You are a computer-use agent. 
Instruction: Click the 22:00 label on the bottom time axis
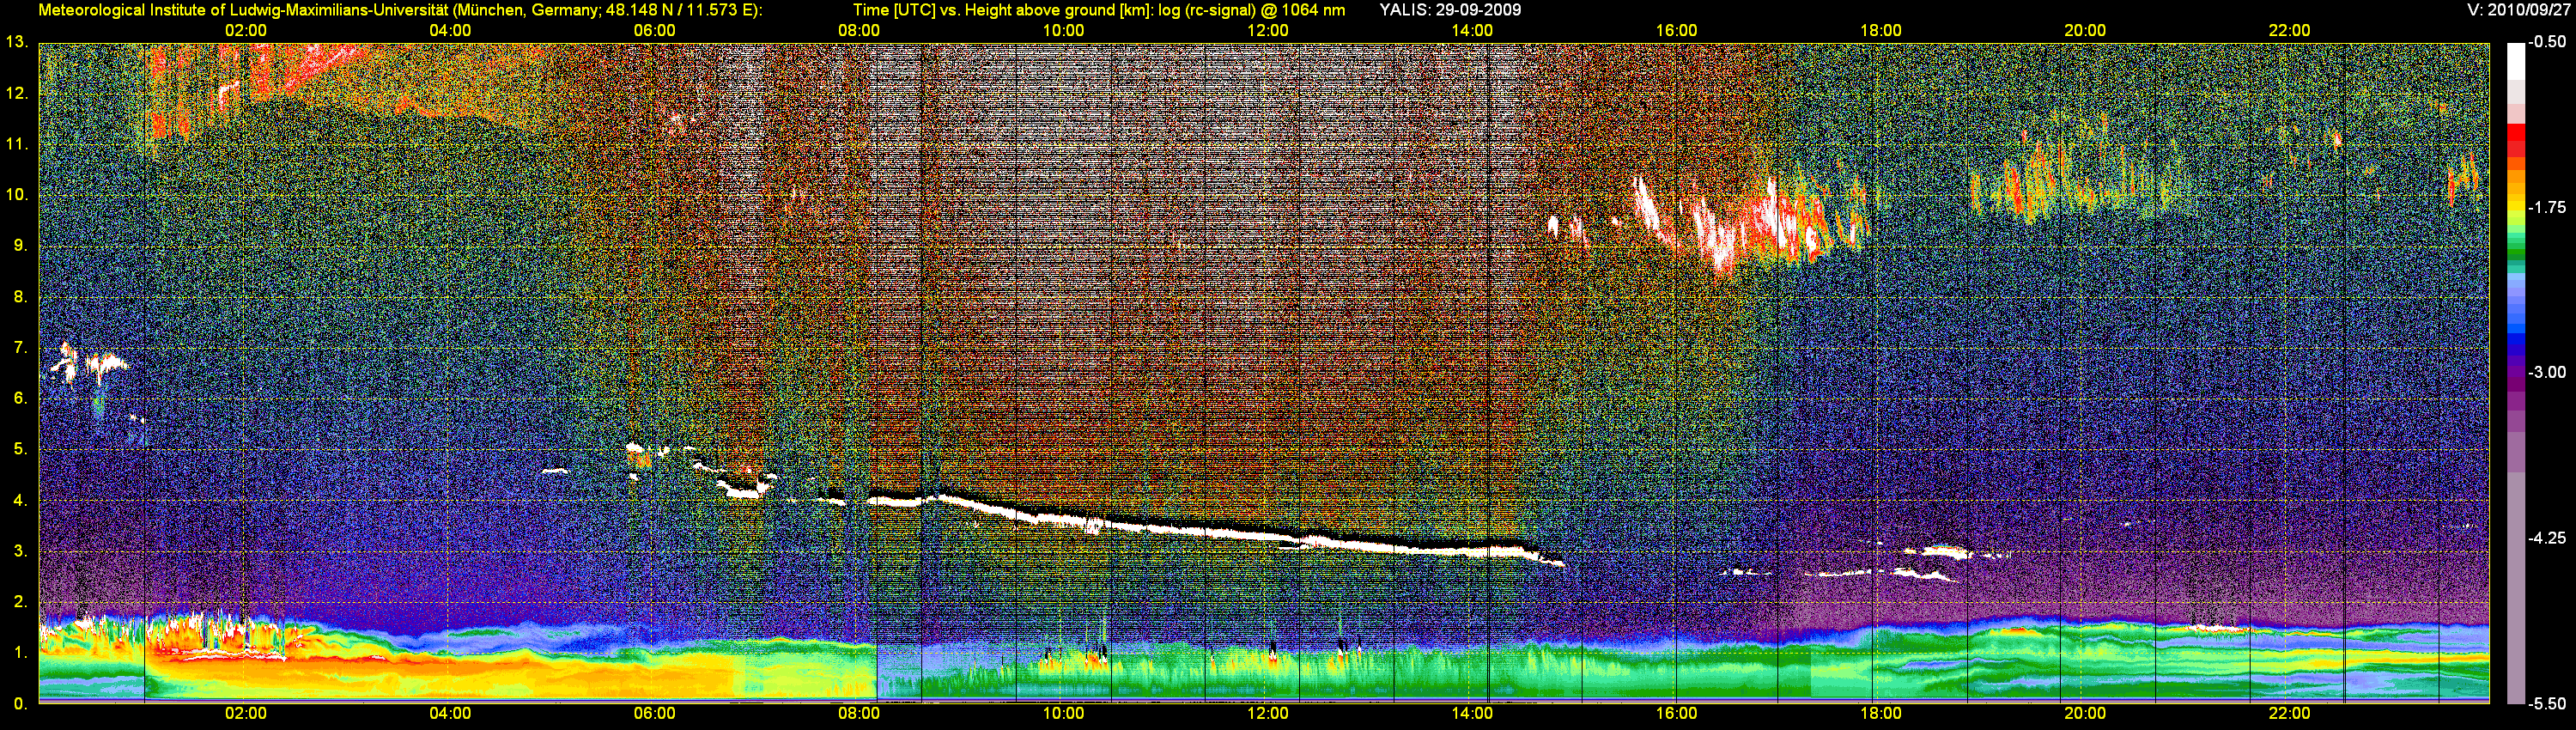point(2289,714)
